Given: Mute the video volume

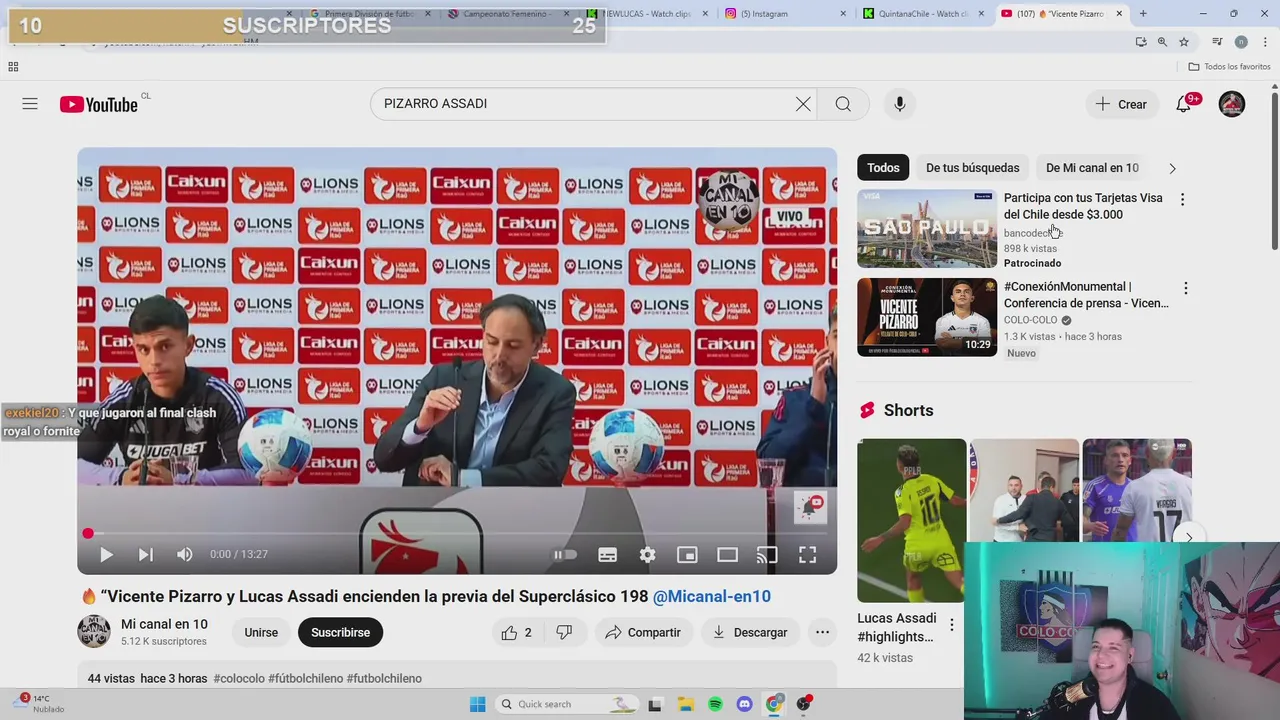Looking at the screenshot, I should 185,554.
